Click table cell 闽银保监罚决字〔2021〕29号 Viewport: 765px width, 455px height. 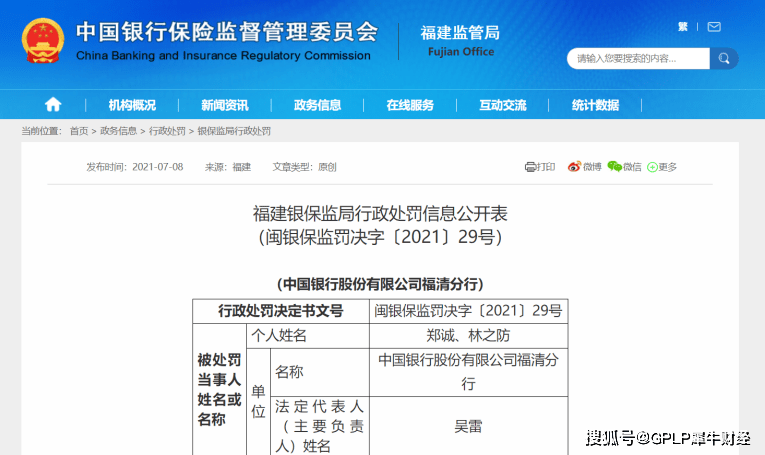468,311
